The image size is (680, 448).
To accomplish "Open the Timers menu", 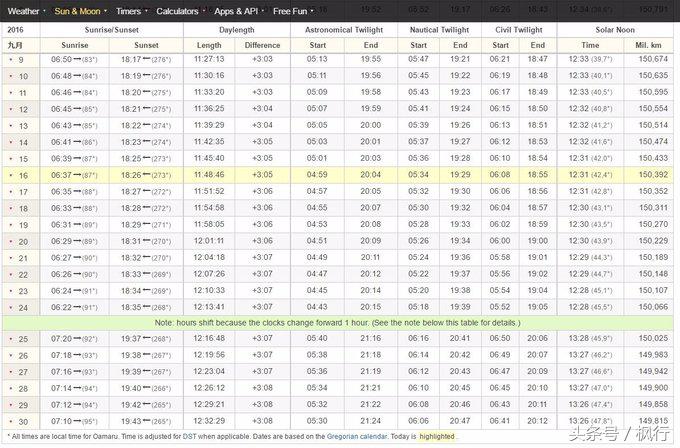I will click(x=128, y=11).
